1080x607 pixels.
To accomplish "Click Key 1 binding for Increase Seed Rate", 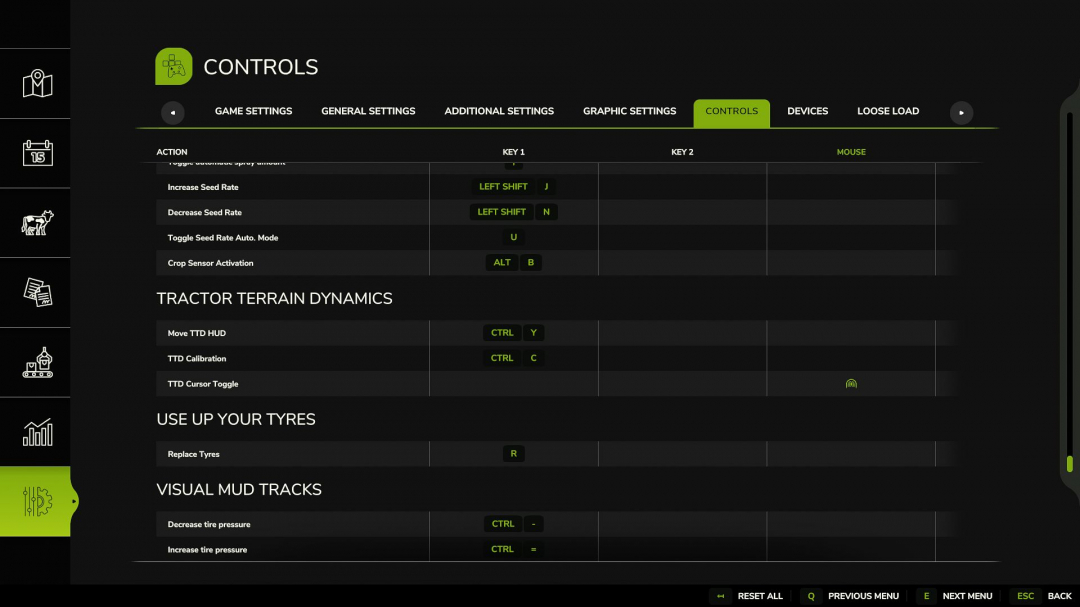I will [514, 187].
